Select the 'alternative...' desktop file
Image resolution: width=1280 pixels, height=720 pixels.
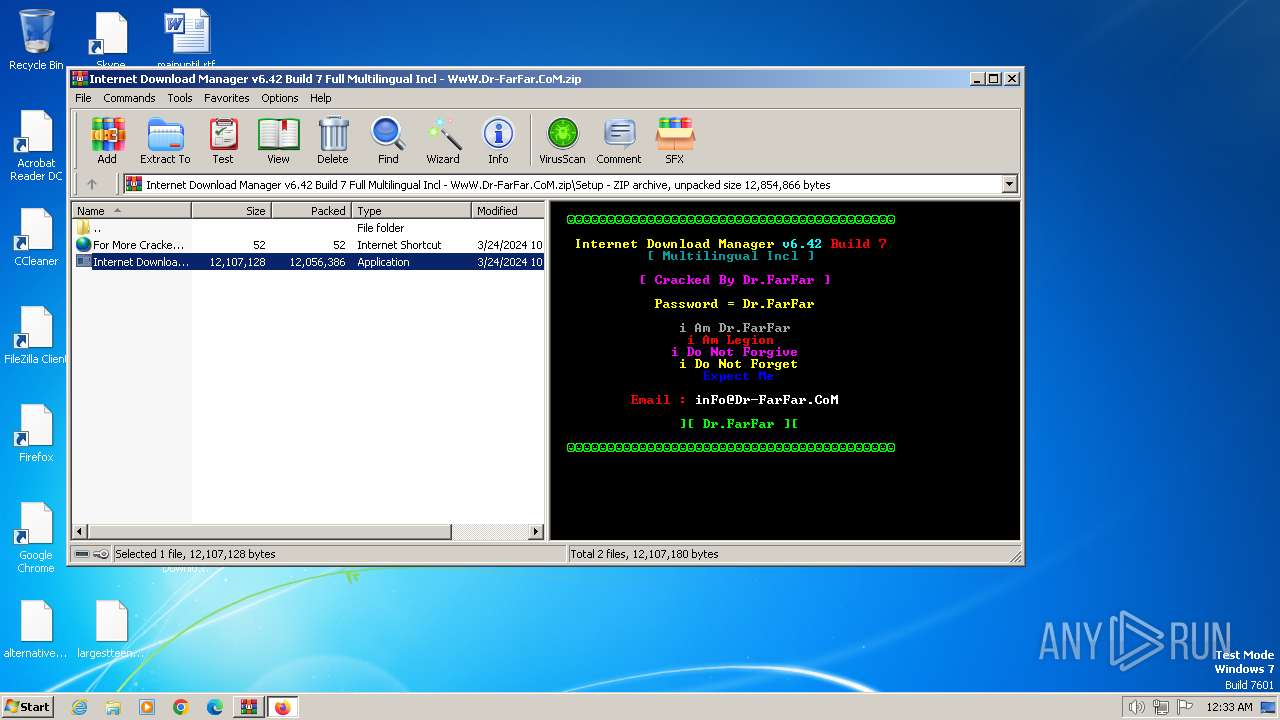click(36, 630)
